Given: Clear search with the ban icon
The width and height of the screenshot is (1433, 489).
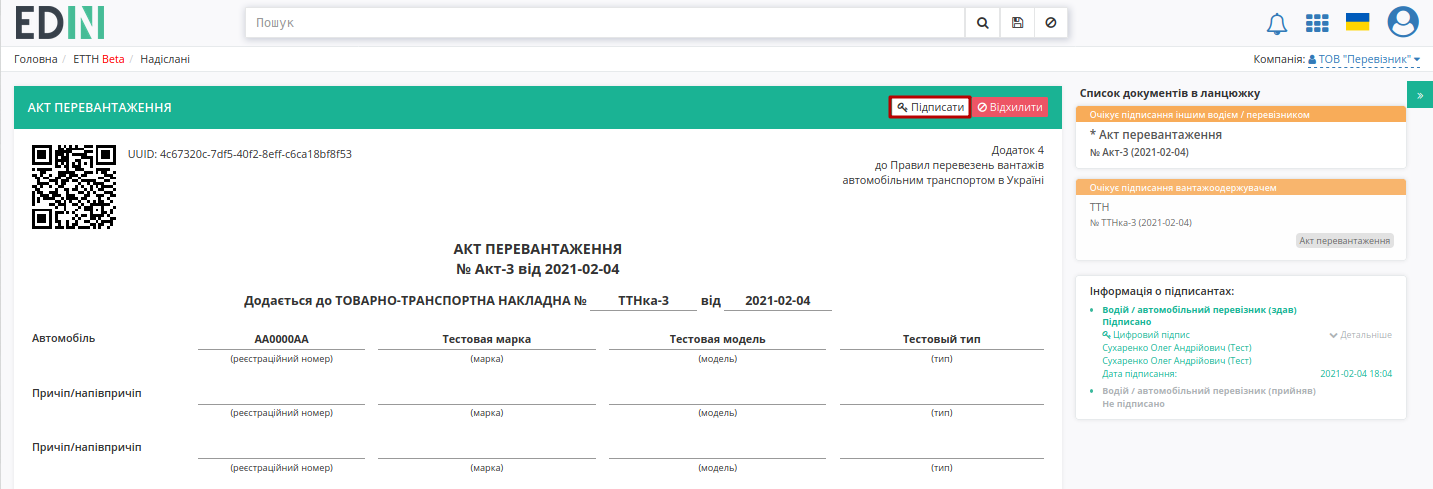Looking at the screenshot, I should pos(1050,22).
